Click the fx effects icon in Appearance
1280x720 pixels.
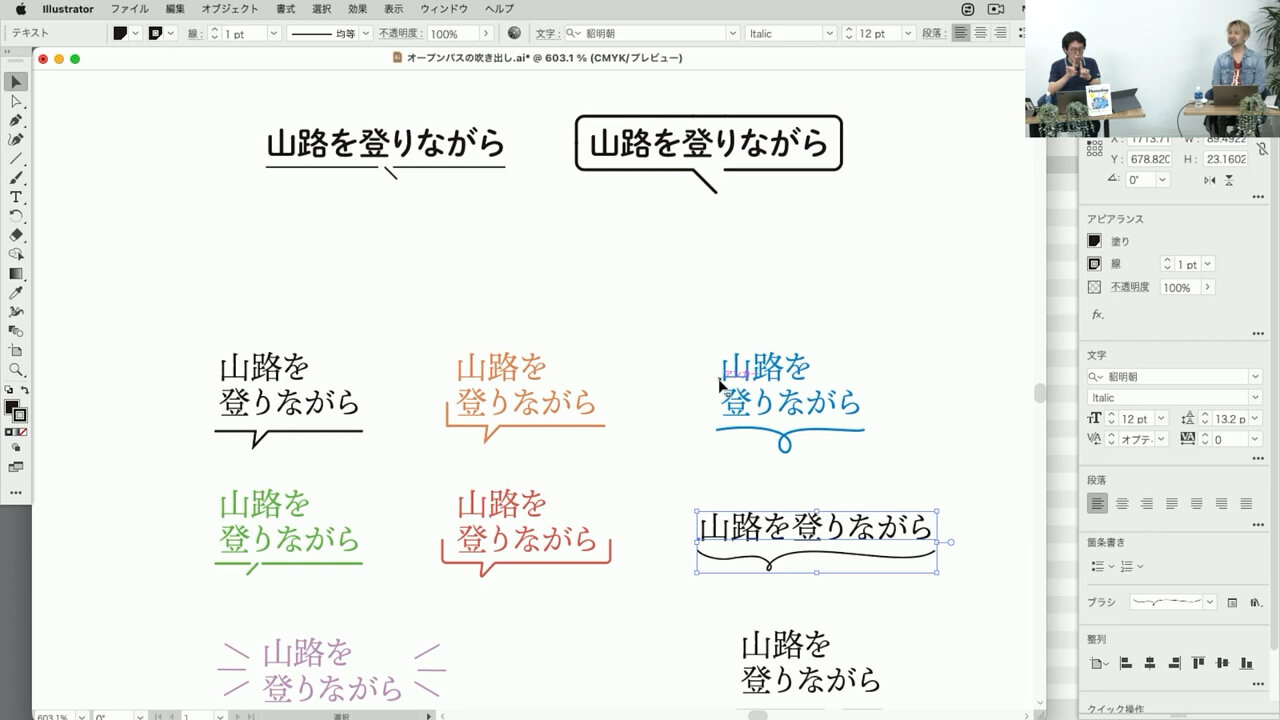pyautogui.click(x=1097, y=314)
